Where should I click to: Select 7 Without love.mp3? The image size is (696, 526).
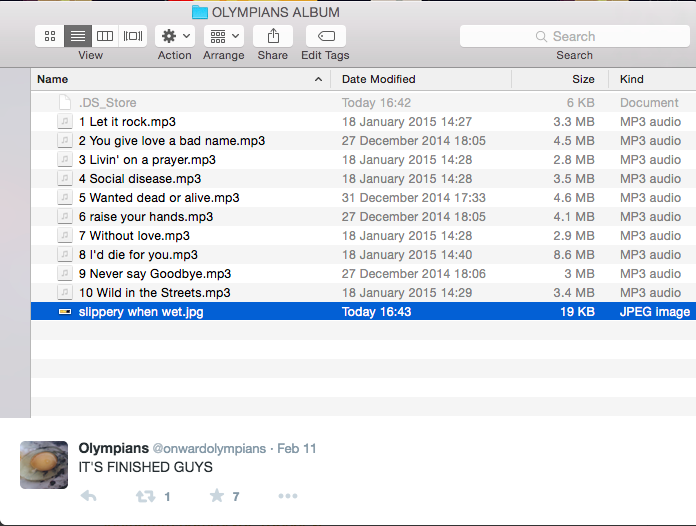coord(363,236)
